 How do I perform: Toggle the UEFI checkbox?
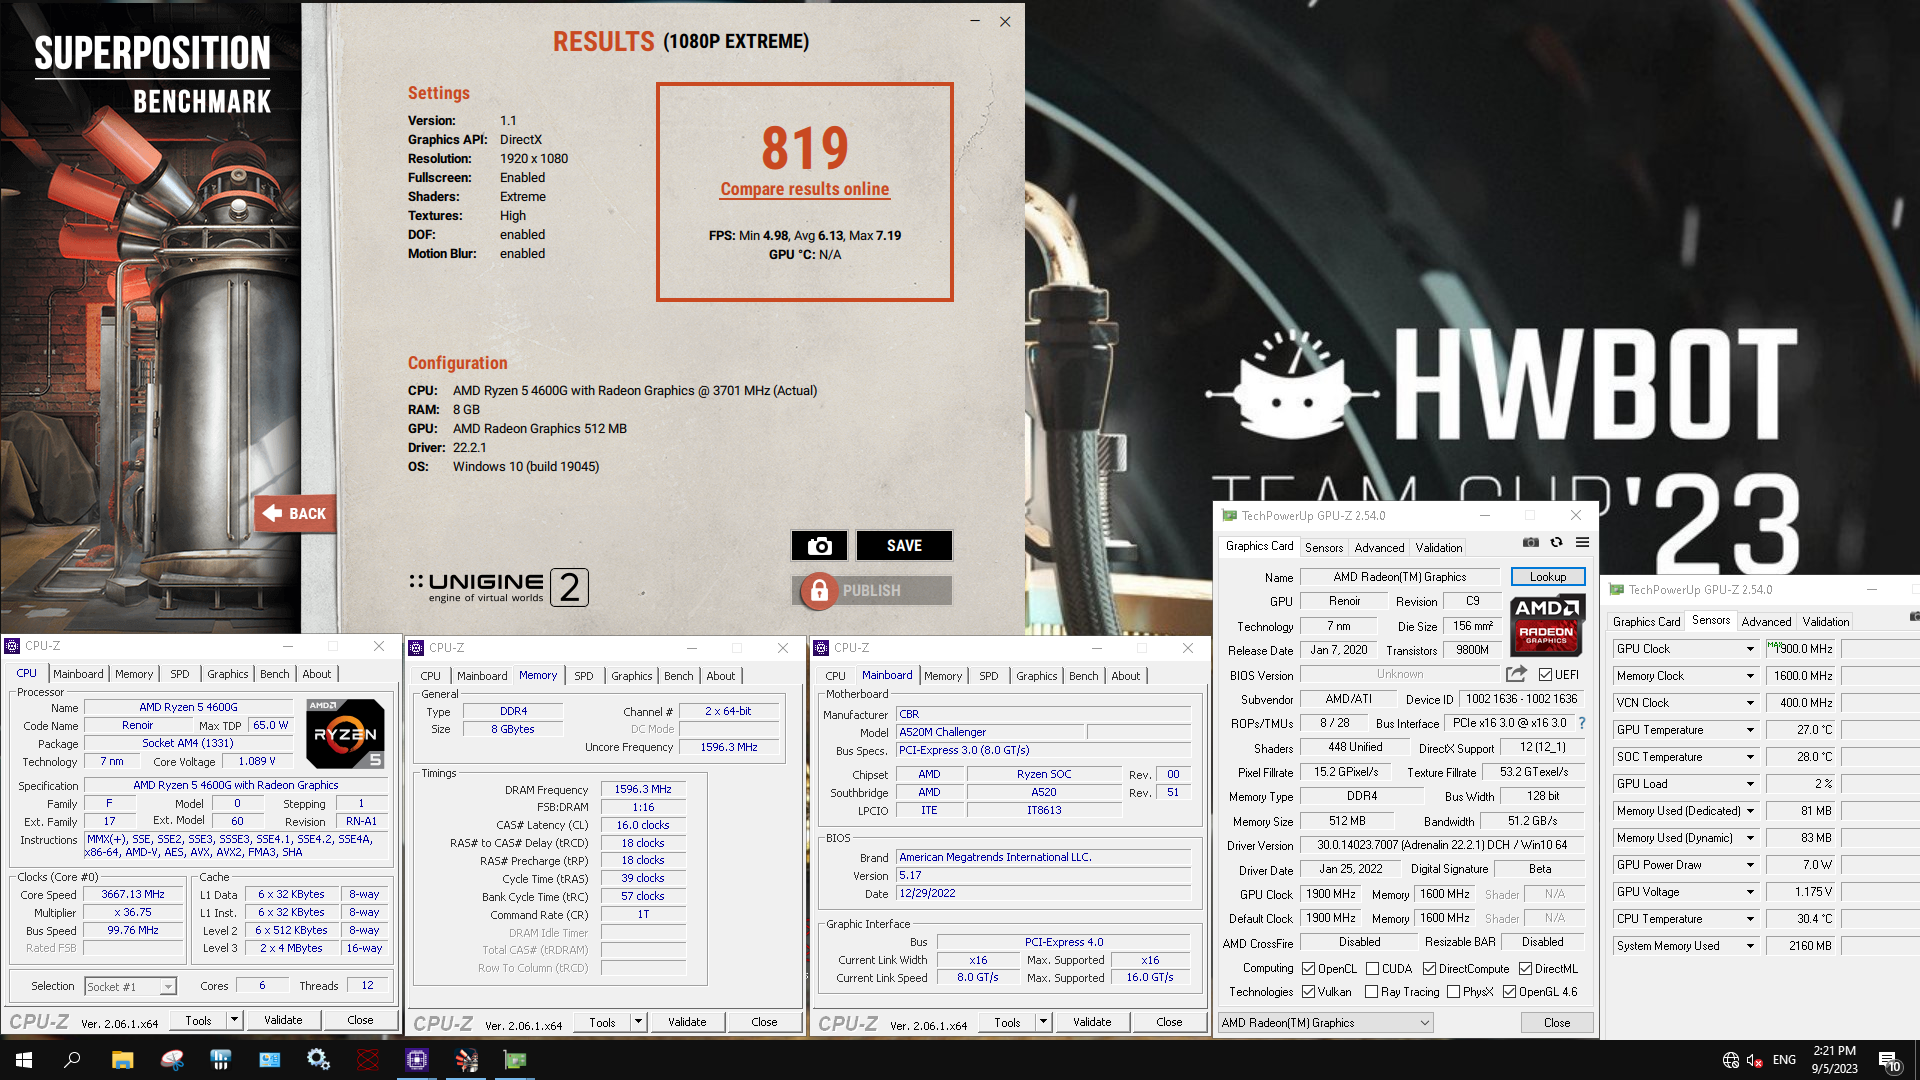tap(1545, 675)
